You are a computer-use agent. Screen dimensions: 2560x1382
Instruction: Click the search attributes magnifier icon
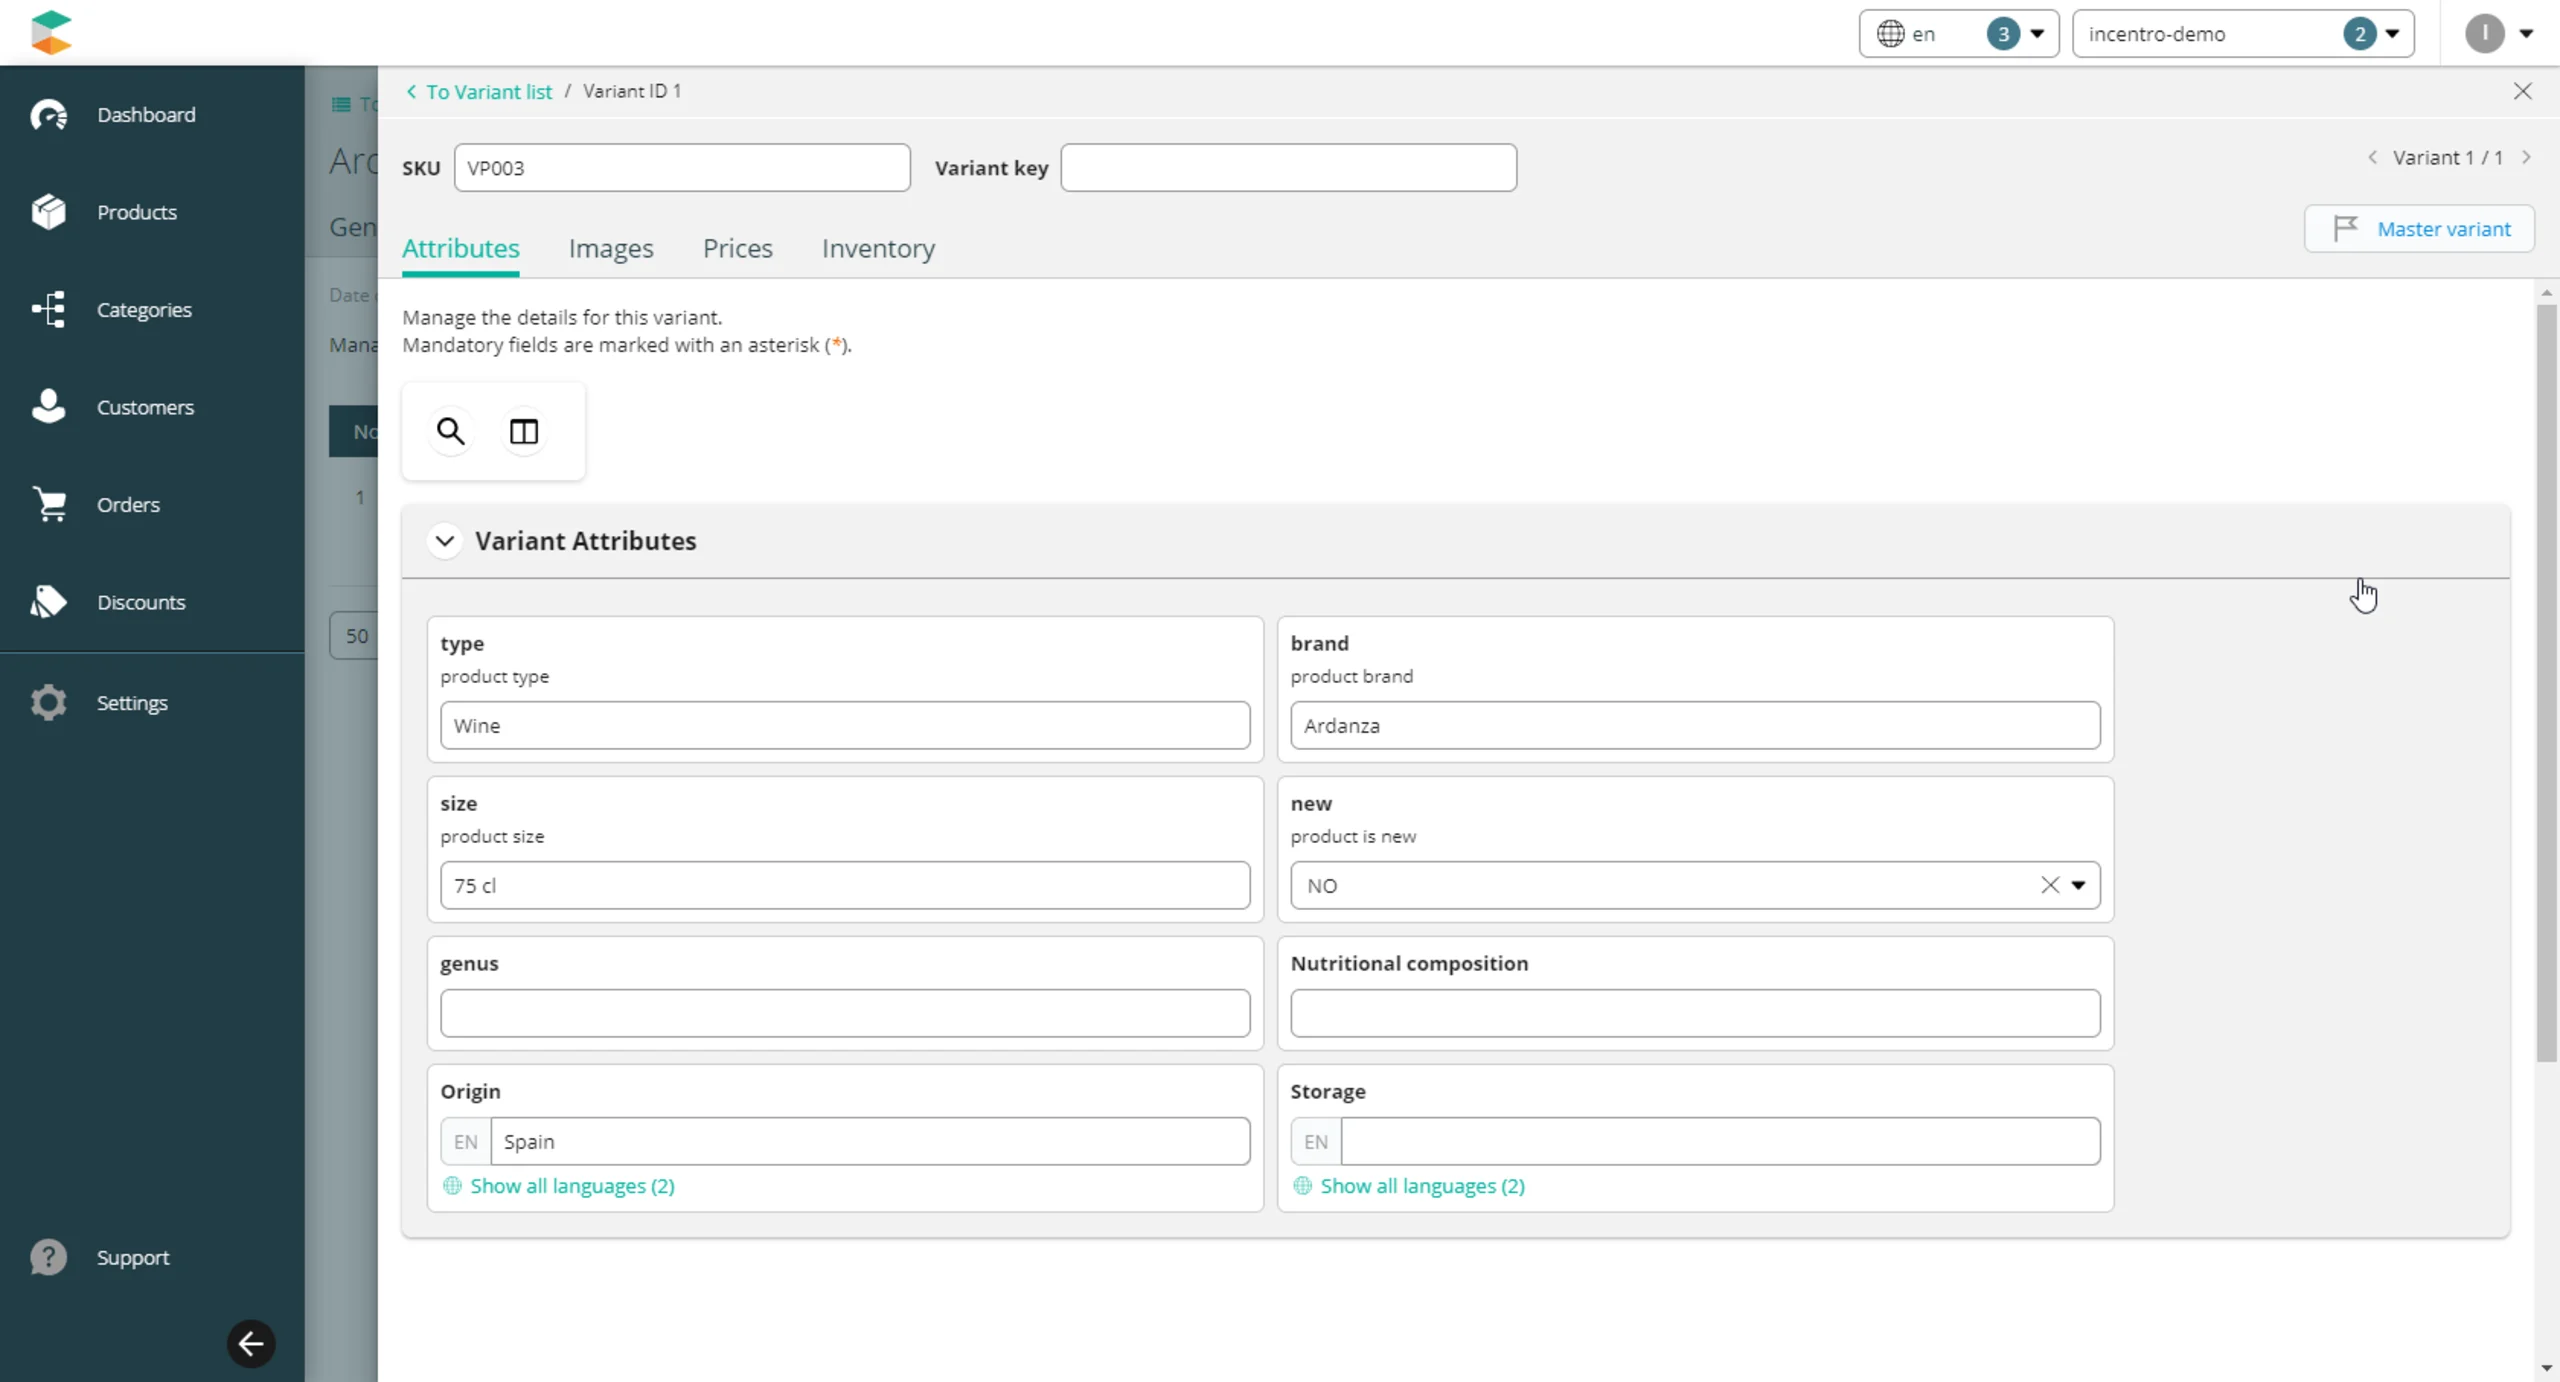click(450, 431)
